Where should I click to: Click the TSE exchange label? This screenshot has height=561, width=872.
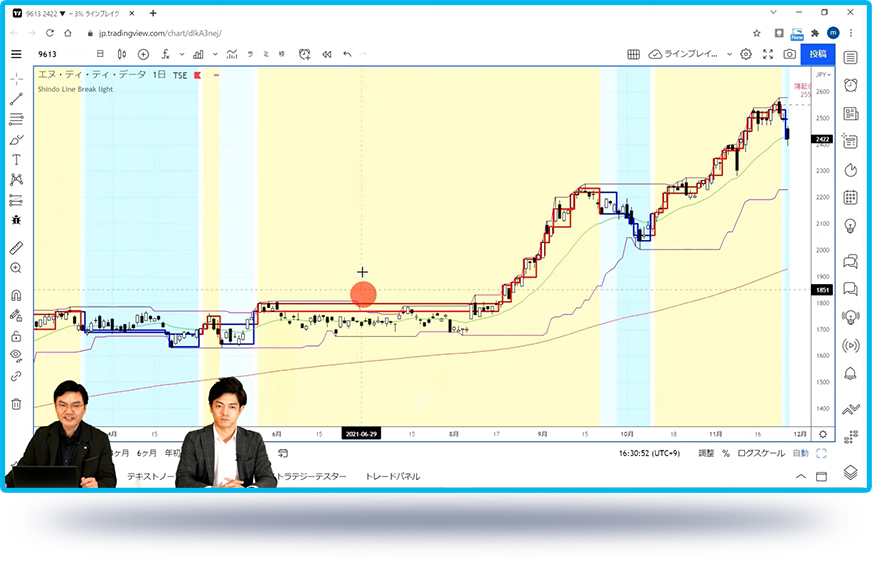click(180, 75)
